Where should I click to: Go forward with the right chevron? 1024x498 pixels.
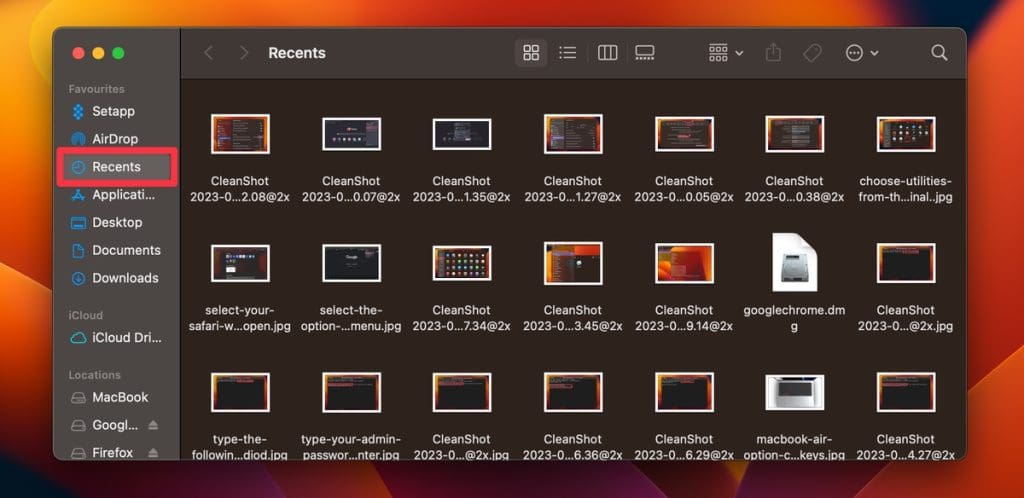tap(243, 53)
